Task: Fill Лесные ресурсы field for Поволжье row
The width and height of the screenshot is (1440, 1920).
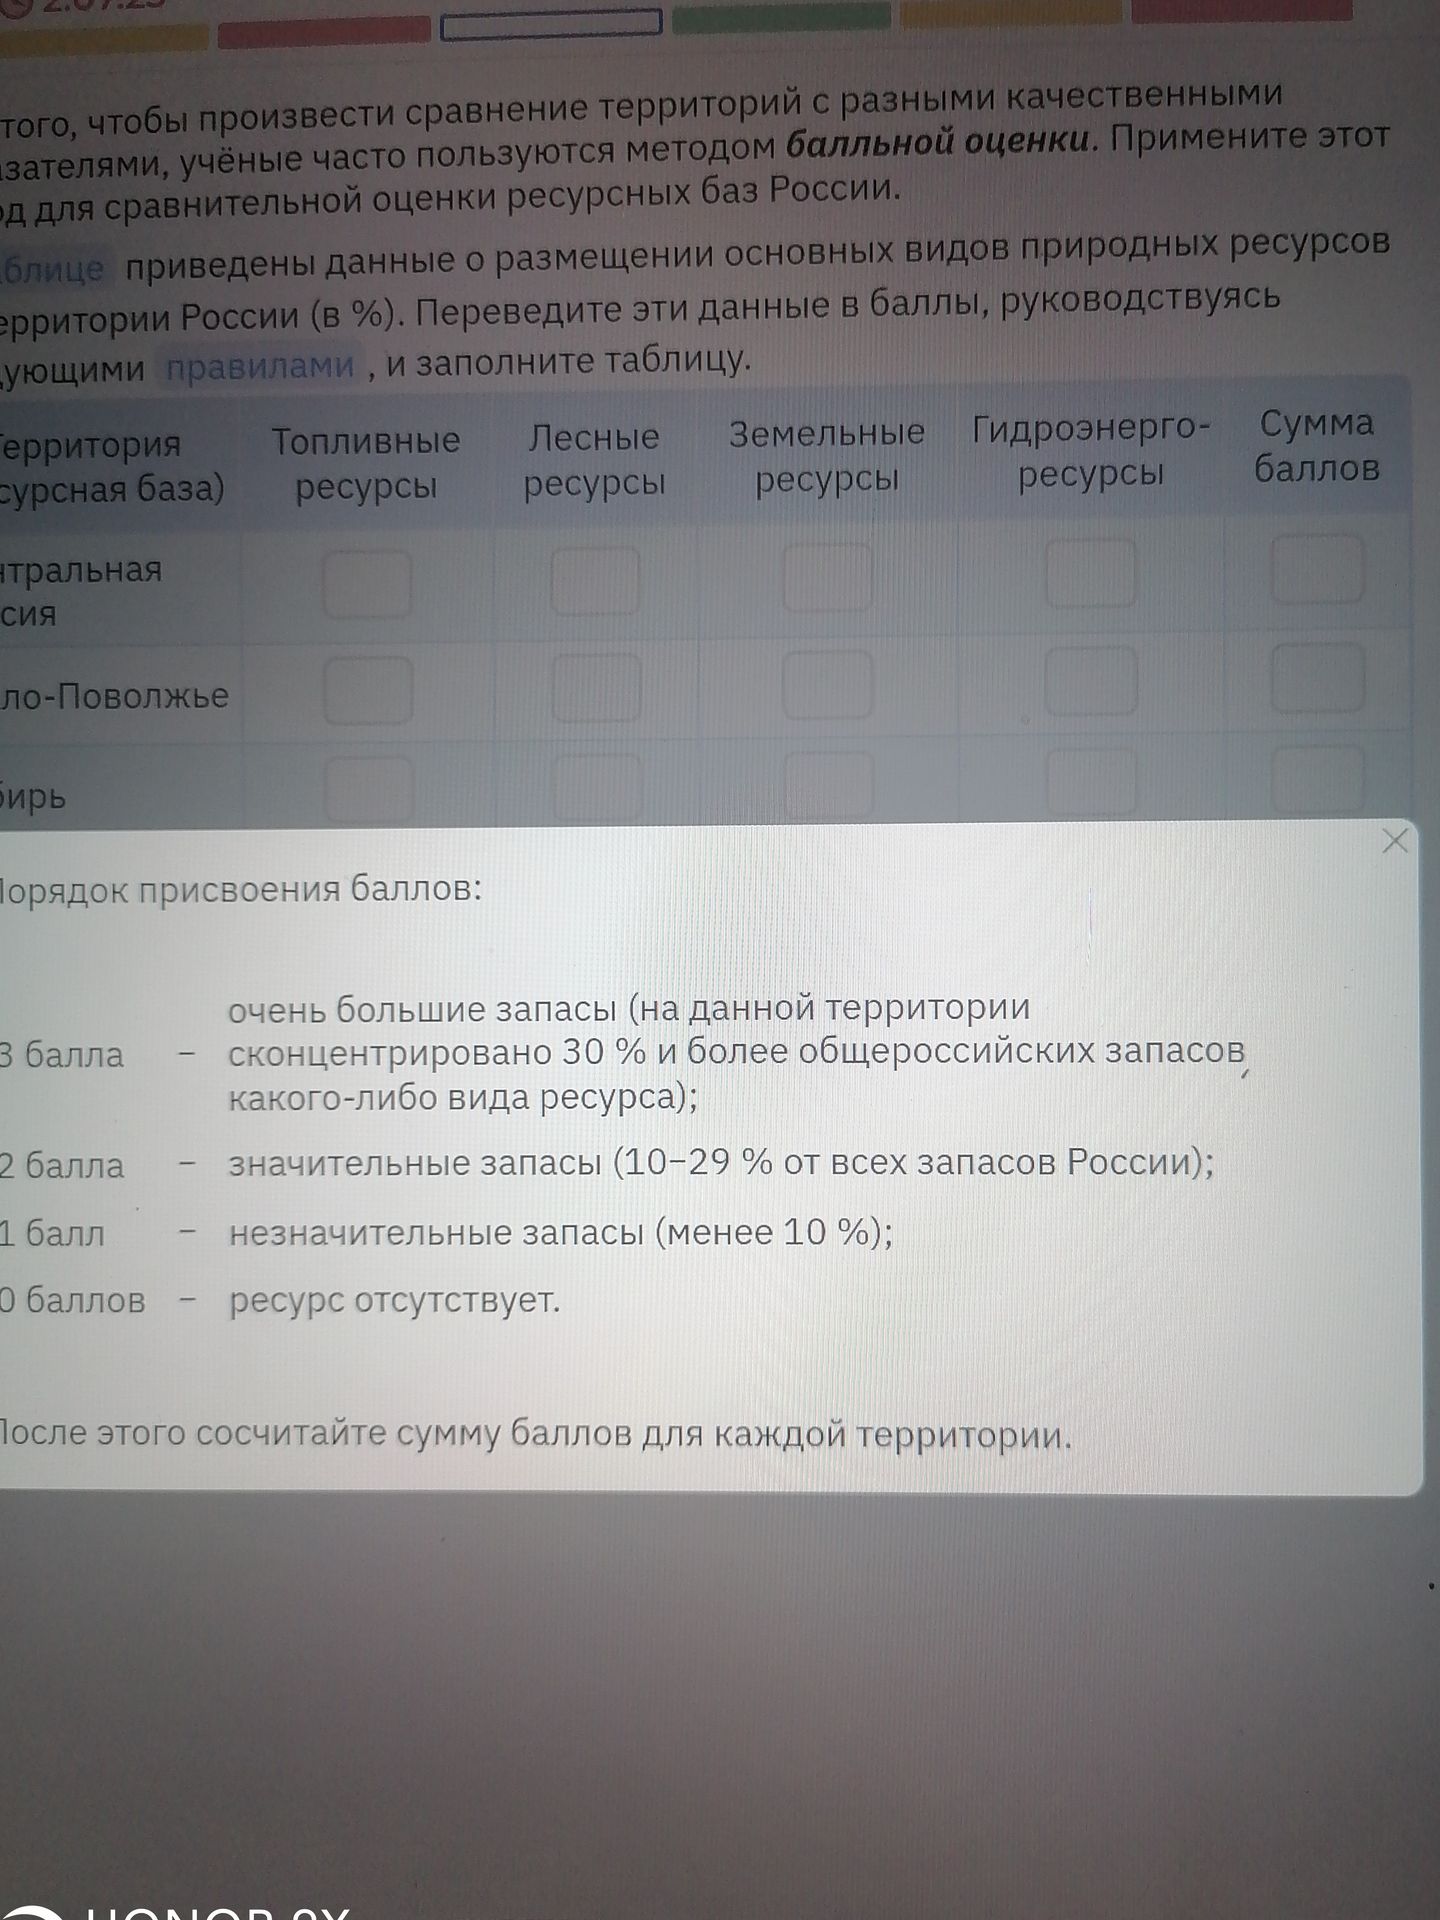Action: click(x=596, y=688)
